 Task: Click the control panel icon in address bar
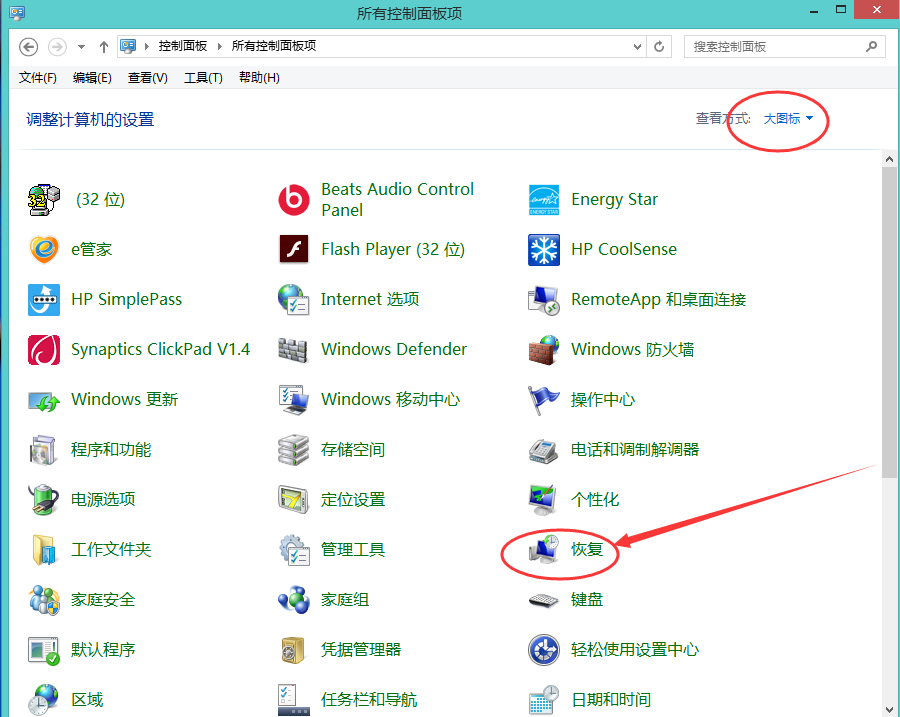point(128,46)
